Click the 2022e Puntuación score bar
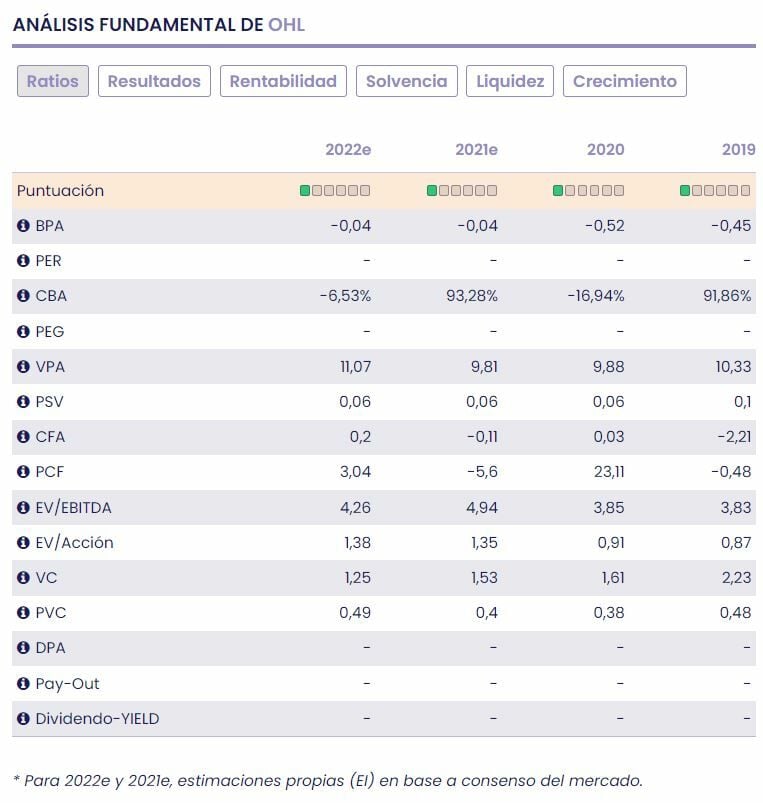This screenshot has height=803, width=763. (335, 190)
